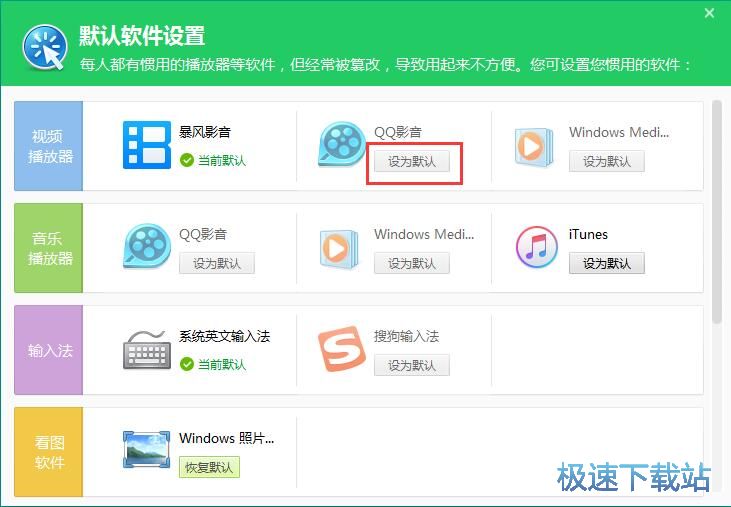Click the green check next to 系统英文输入法's 当前默认
The height and width of the screenshot is (507, 731).
[186, 364]
